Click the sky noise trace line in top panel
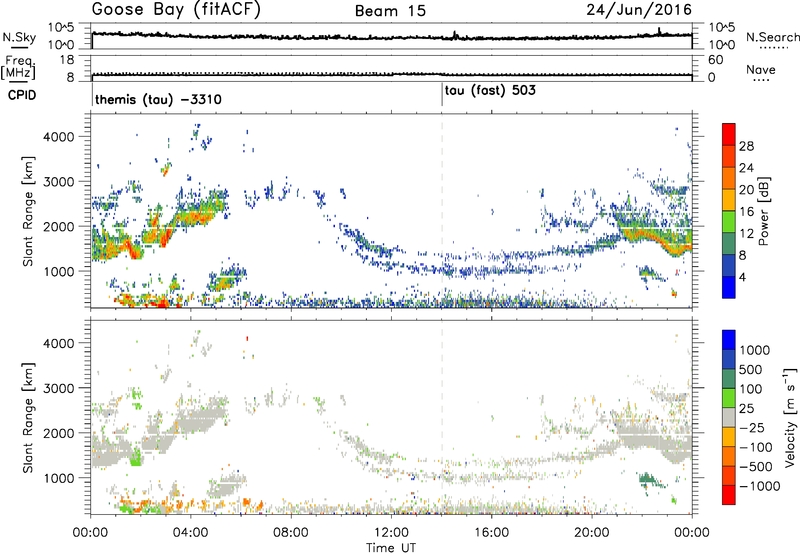 pos(391,37)
